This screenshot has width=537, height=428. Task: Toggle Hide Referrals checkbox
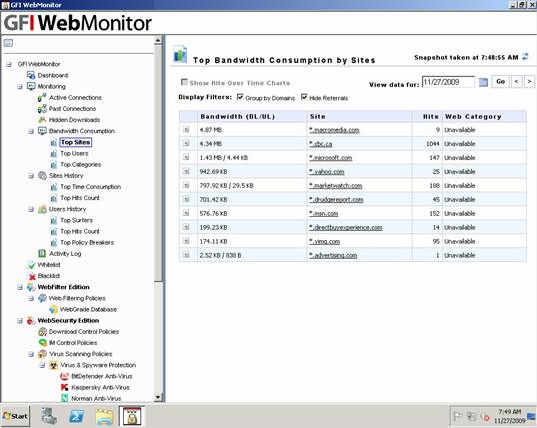(x=304, y=97)
